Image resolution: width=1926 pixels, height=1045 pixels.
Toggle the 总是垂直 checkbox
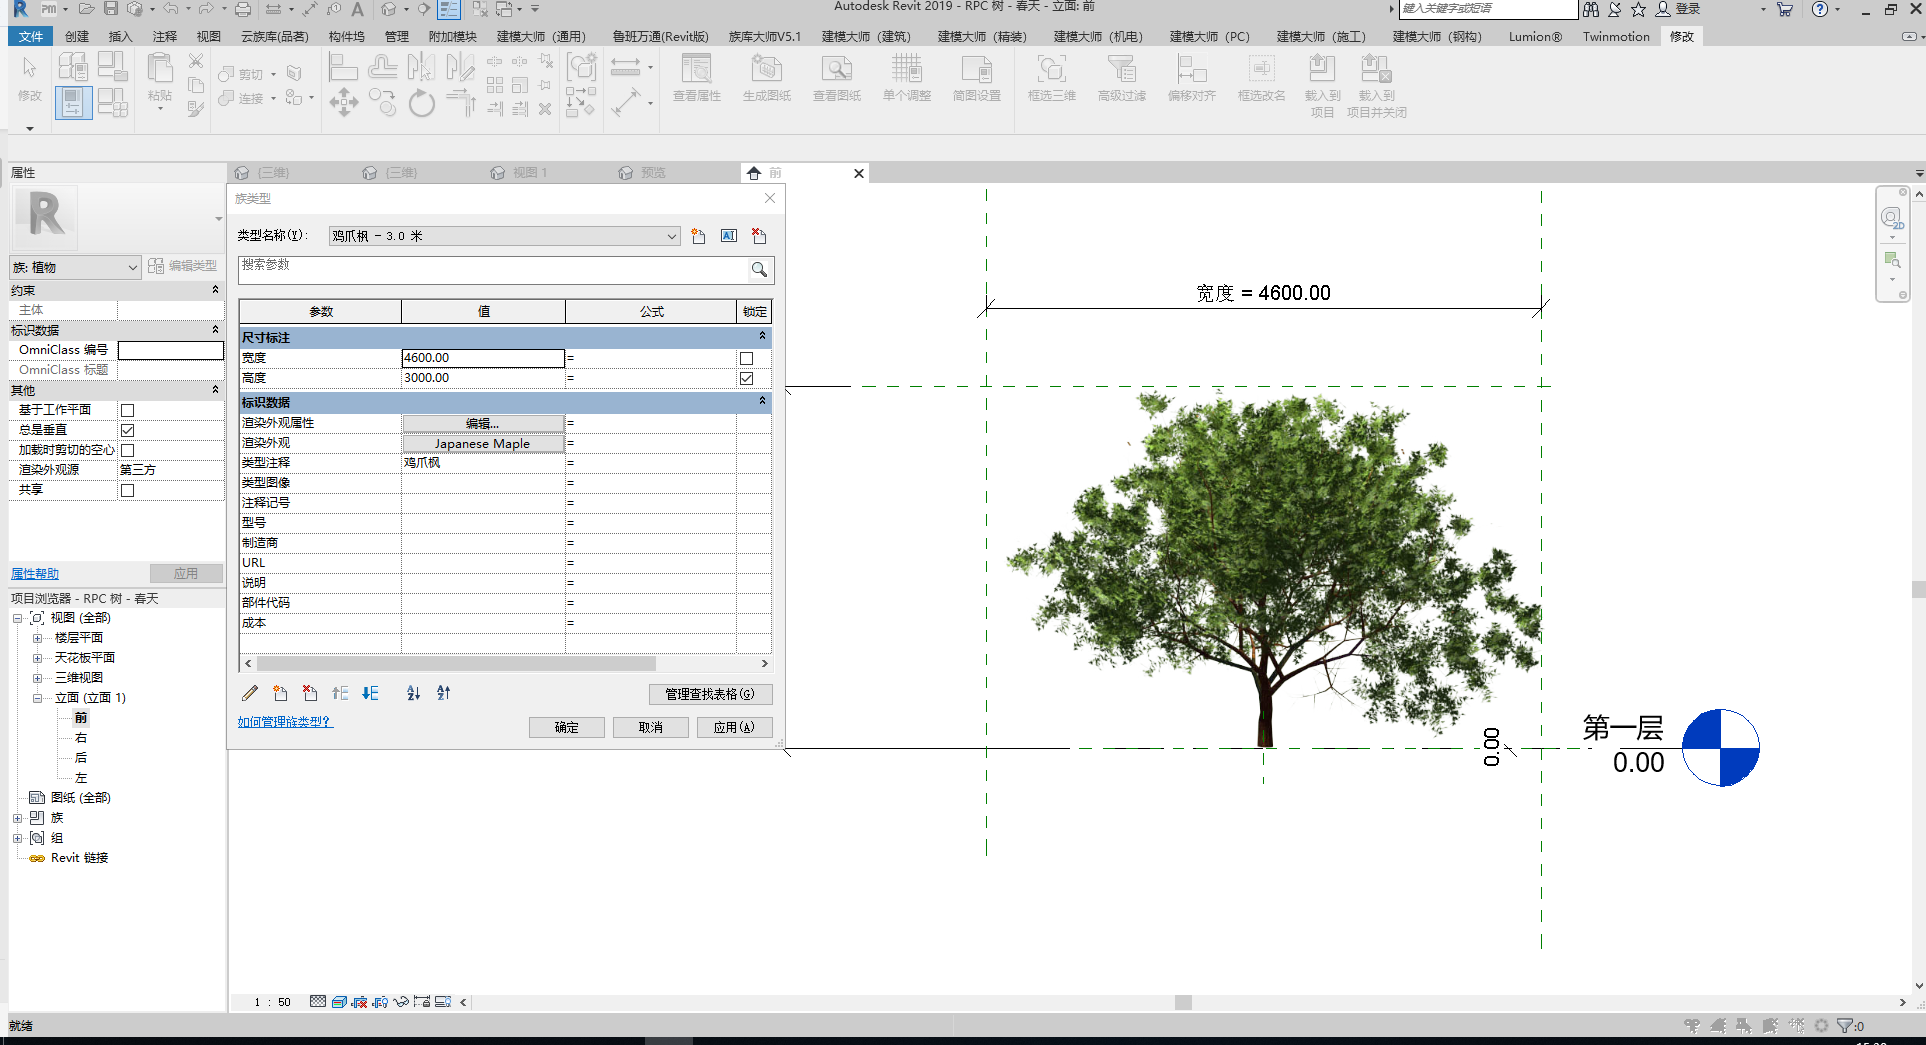[127, 430]
